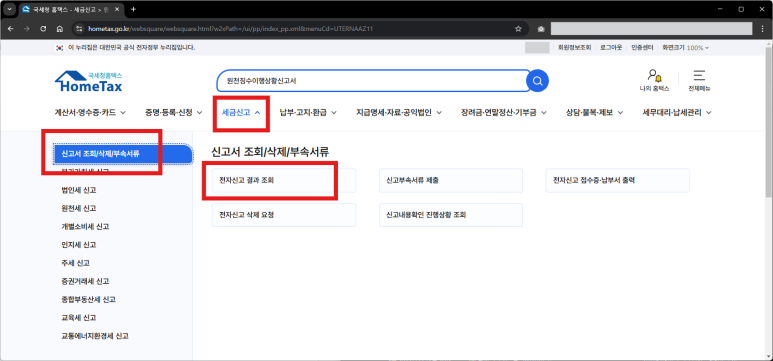773x361 pixels.
Task: Collapse the 세금신고 menu
Action: pyautogui.click(x=241, y=112)
